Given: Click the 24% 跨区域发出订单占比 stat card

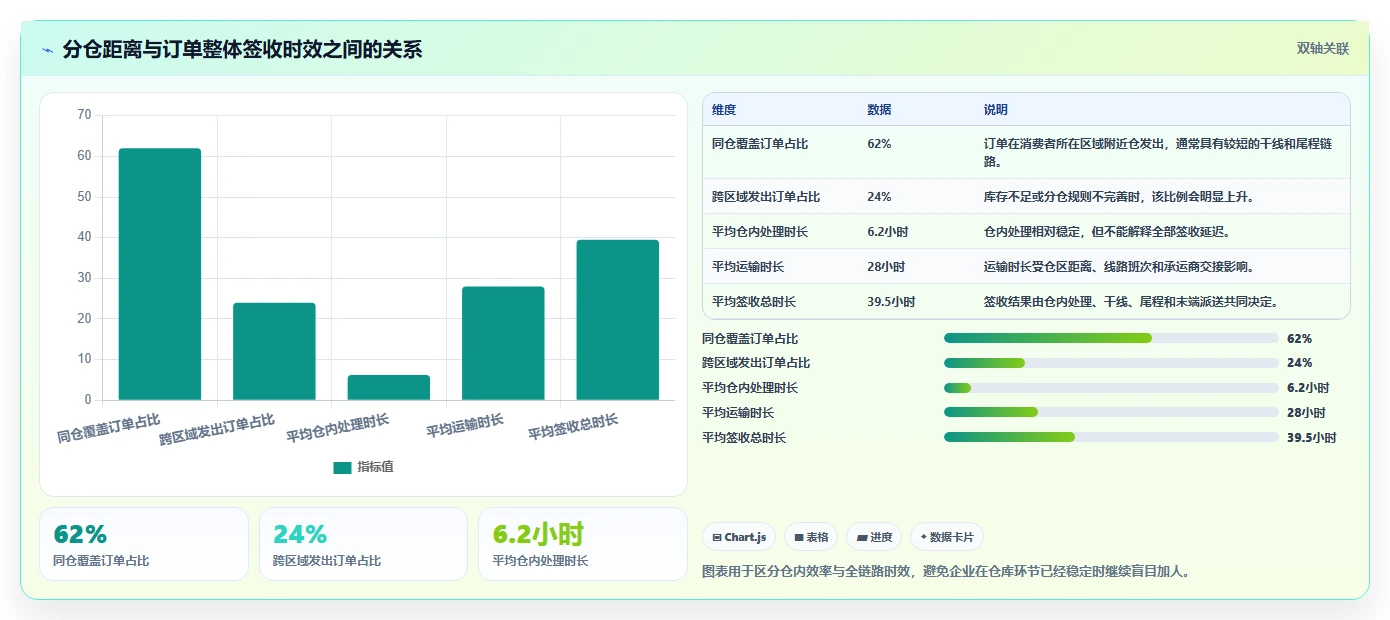Looking at the screenshot, I should 363,544.
